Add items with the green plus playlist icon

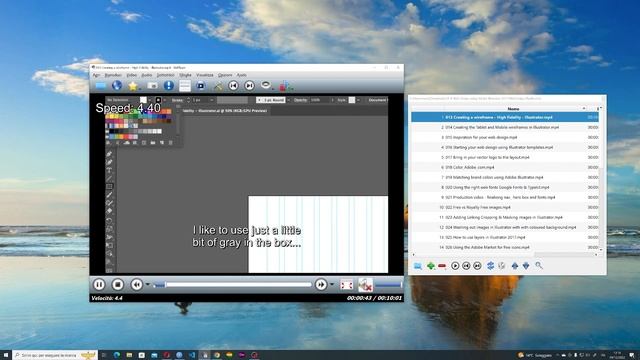pyautogui.click(x=431, y=266)
